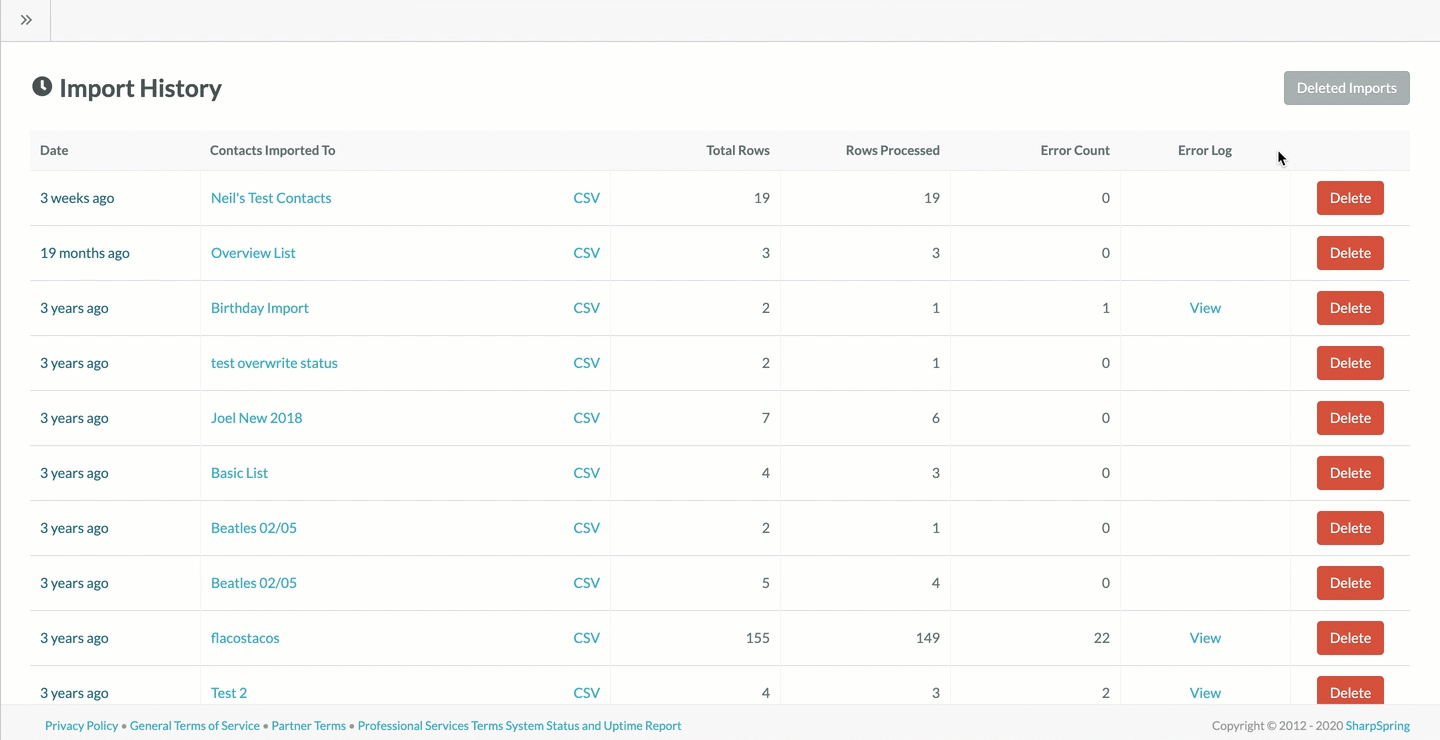
Task: Click the Date column header
Action: pos(54,151)
